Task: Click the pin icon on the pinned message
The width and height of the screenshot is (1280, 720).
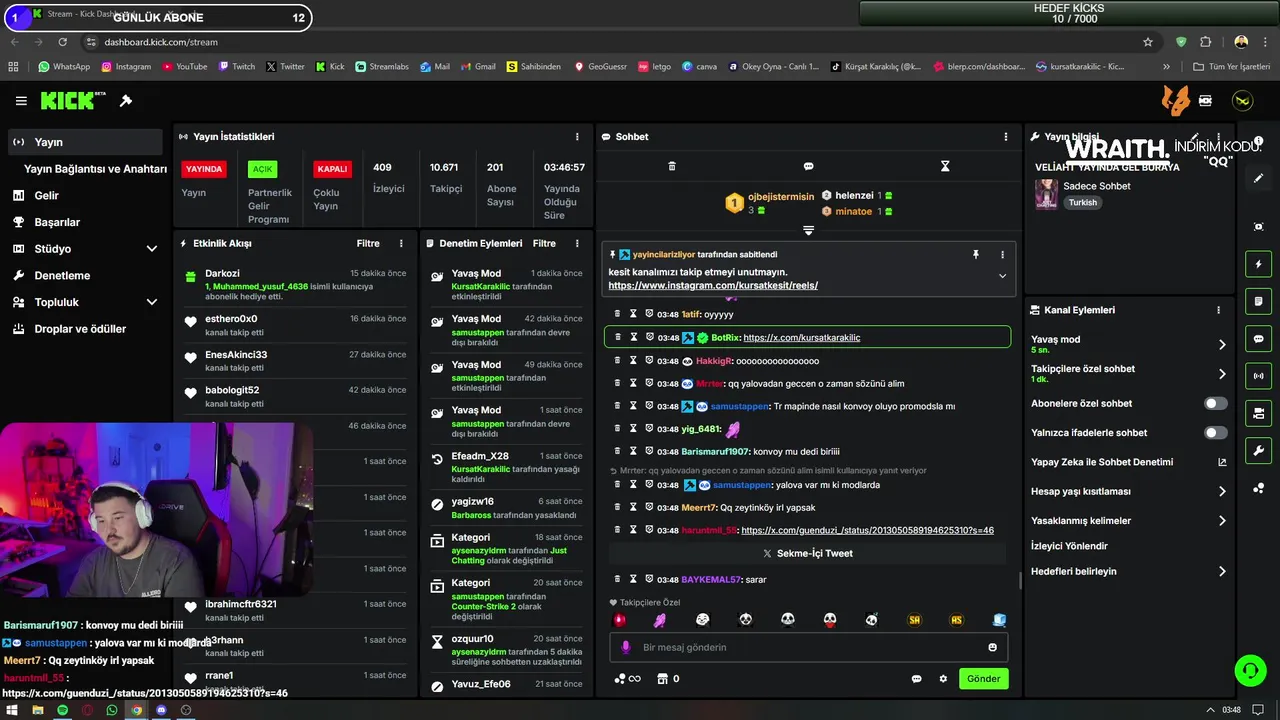Action: click(x=976, y=255)
